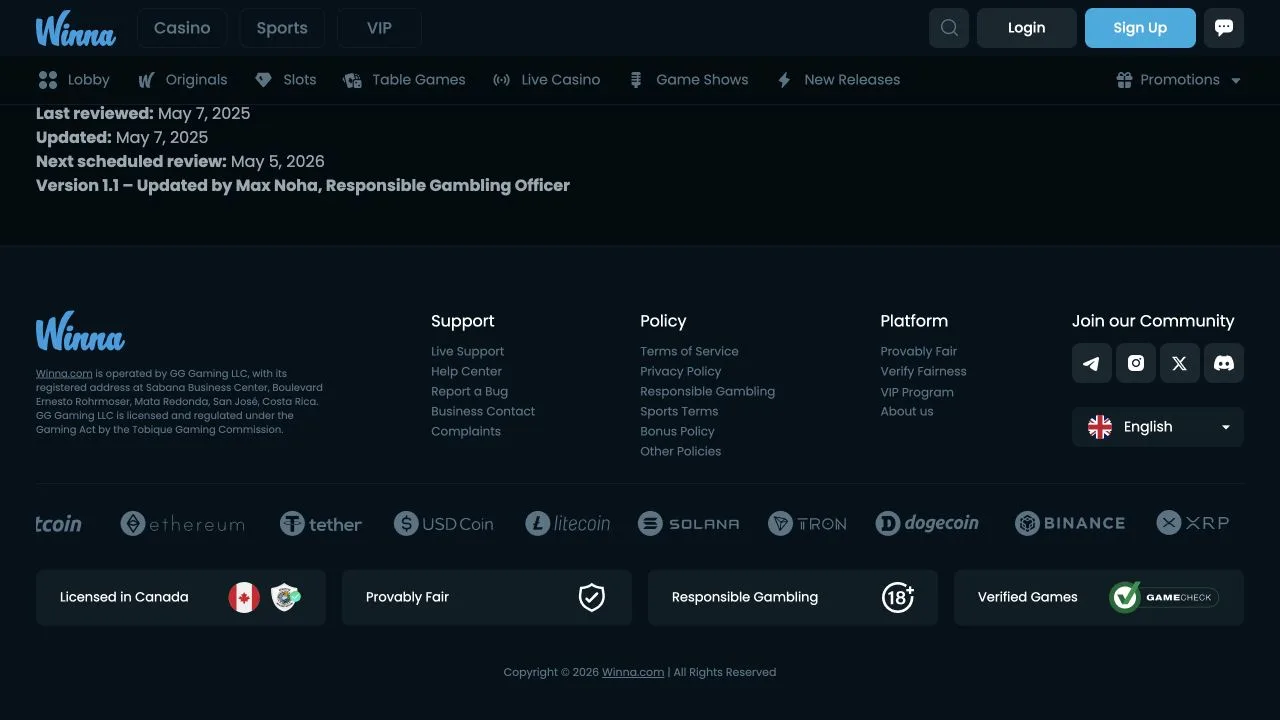
Task: Open the search icon button
Action: [949, 28]
